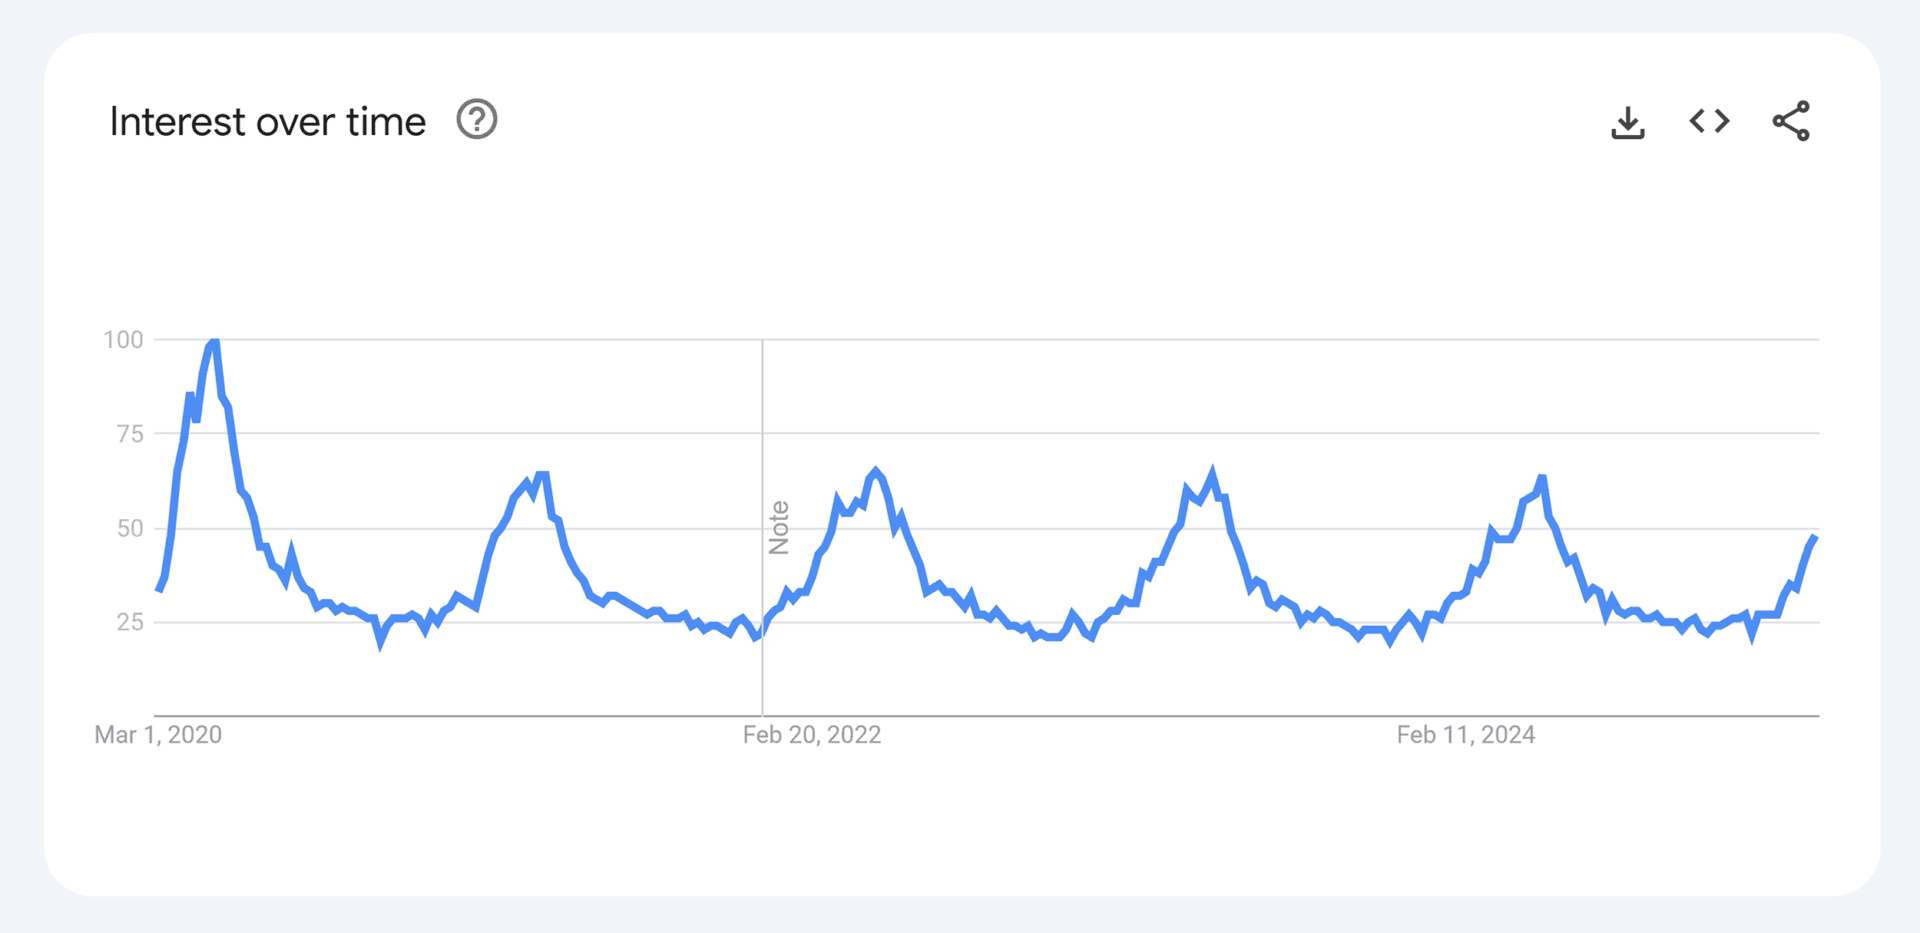Click the 75 value on y-axis
The width and height of the screenshot is (1920, 933).
[130, 434]
